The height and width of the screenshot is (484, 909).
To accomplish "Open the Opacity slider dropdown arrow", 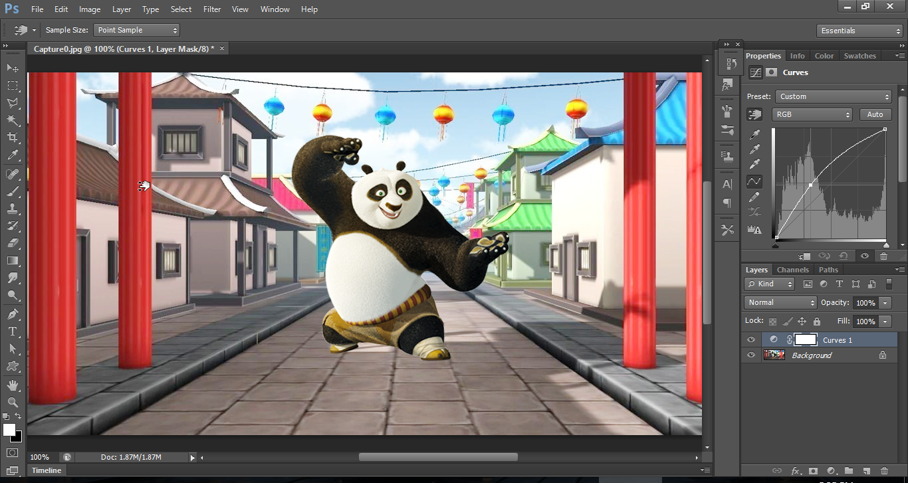I will (x=885, y=303).
